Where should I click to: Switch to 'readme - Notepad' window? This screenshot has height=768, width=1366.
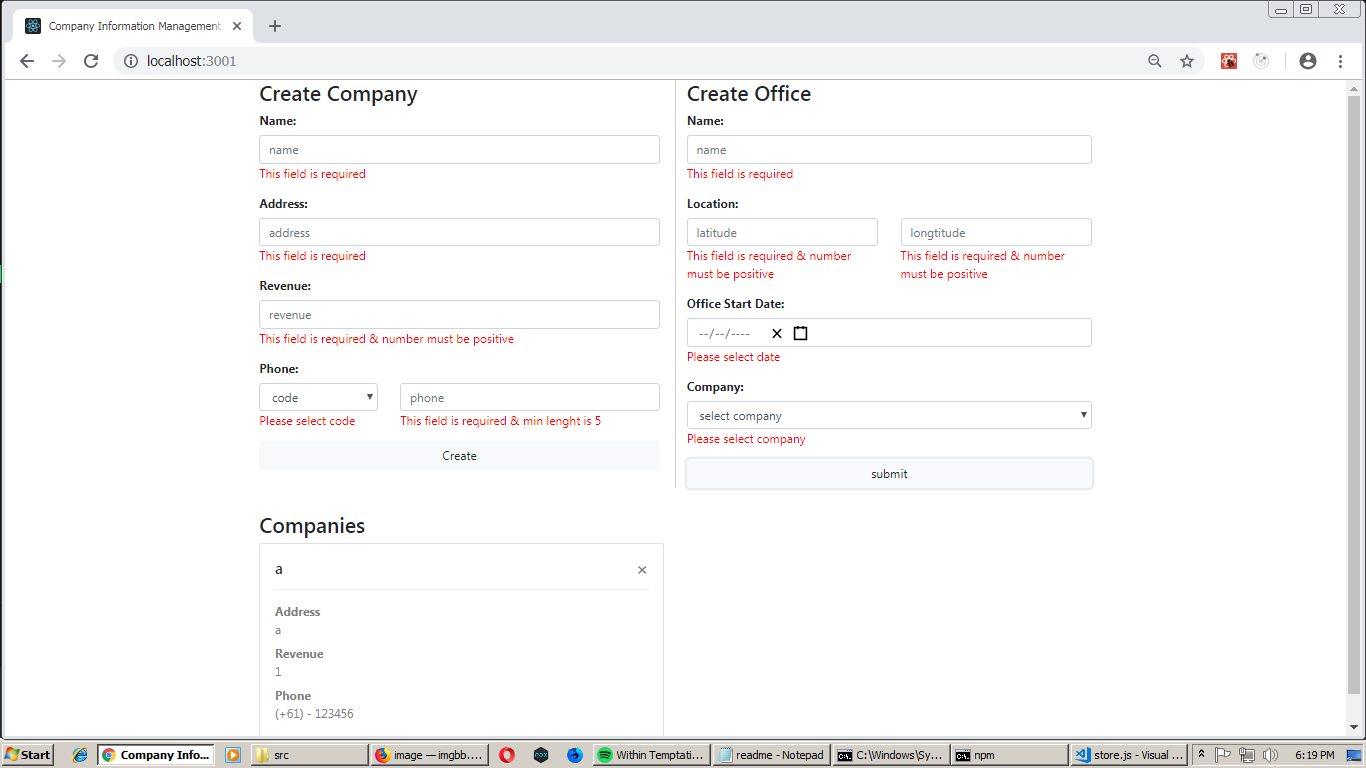(x=773, y=755)
